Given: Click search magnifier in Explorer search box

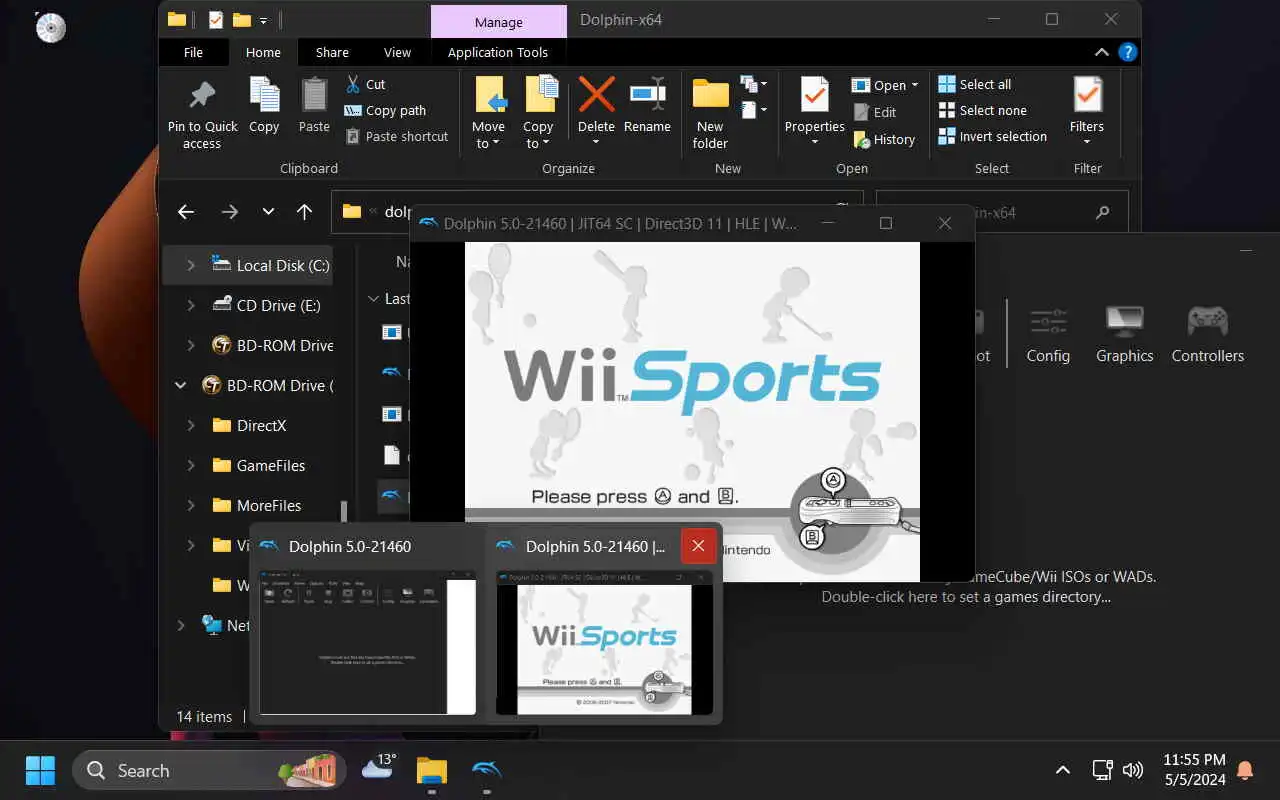Looking at the screenshot, I should click(1103, 212).
